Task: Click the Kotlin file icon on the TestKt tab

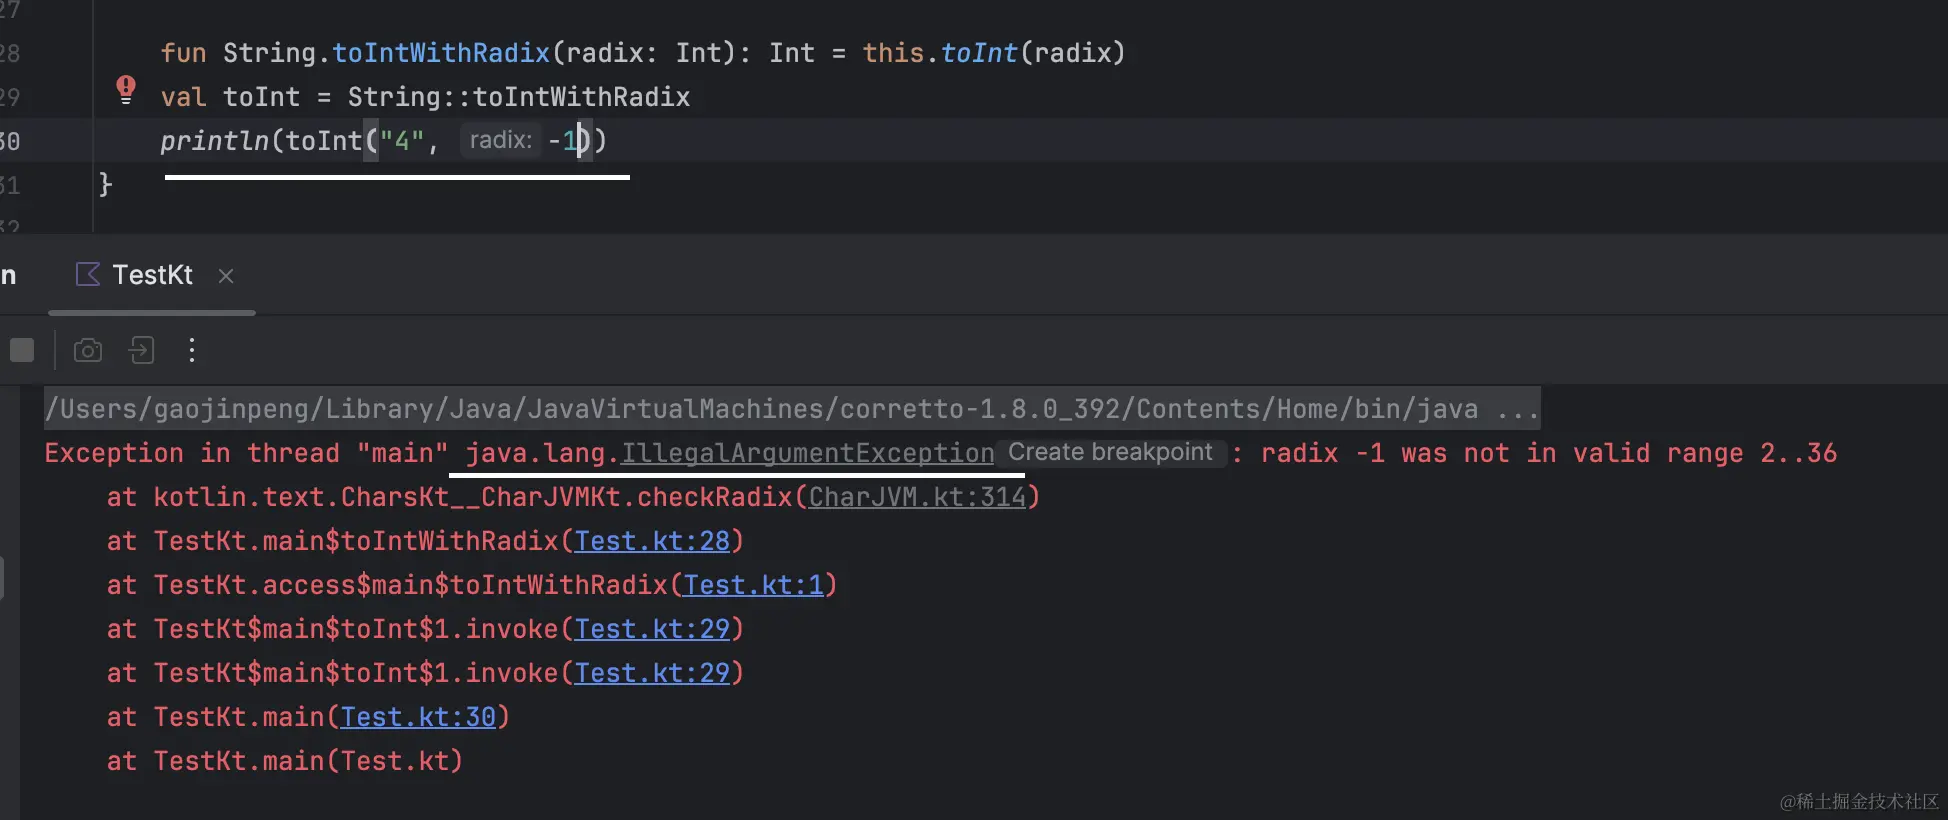Action: [x=88, y=275]
